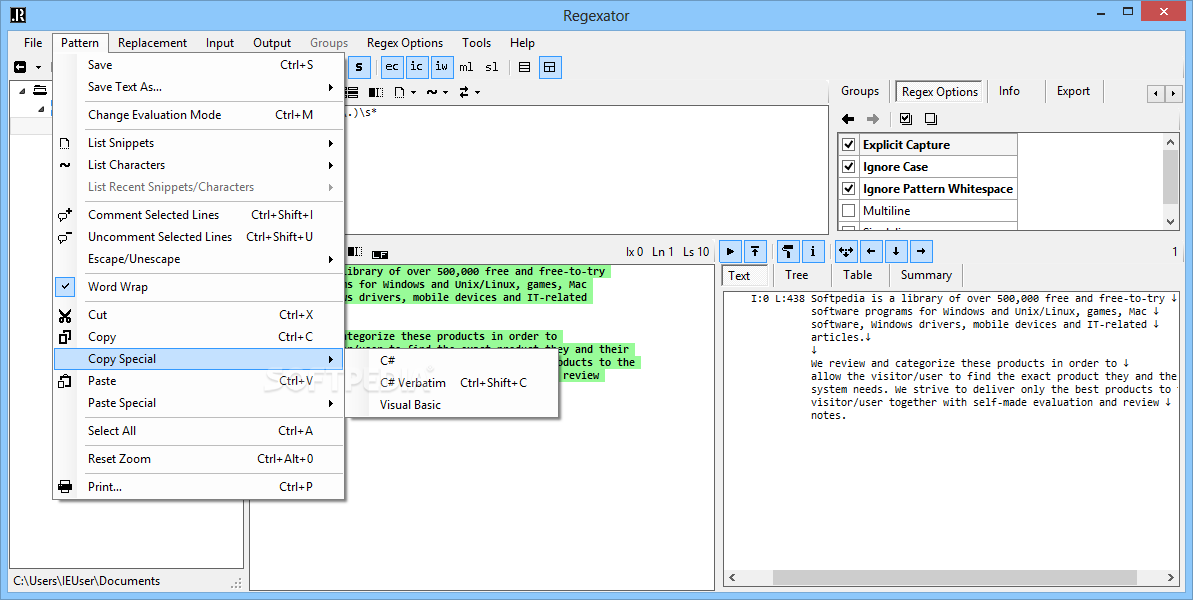Viewport: 1193px width, 600px height.
Task: Click the move-to-top arrow icon in output toolbar
Action: pyautogui.click(x=755, y=252)
